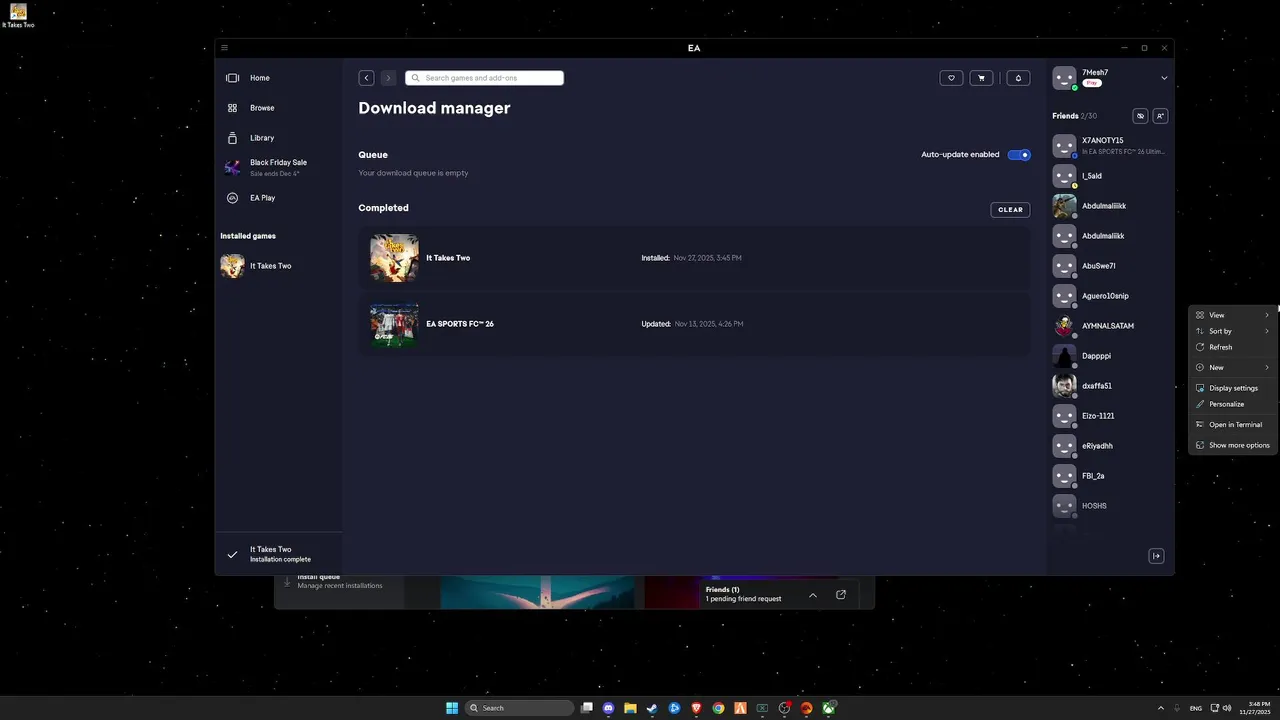The image size is (1280, 720).
Task: Open Google Chrome in the taskbar
Action: coord(718,708)
